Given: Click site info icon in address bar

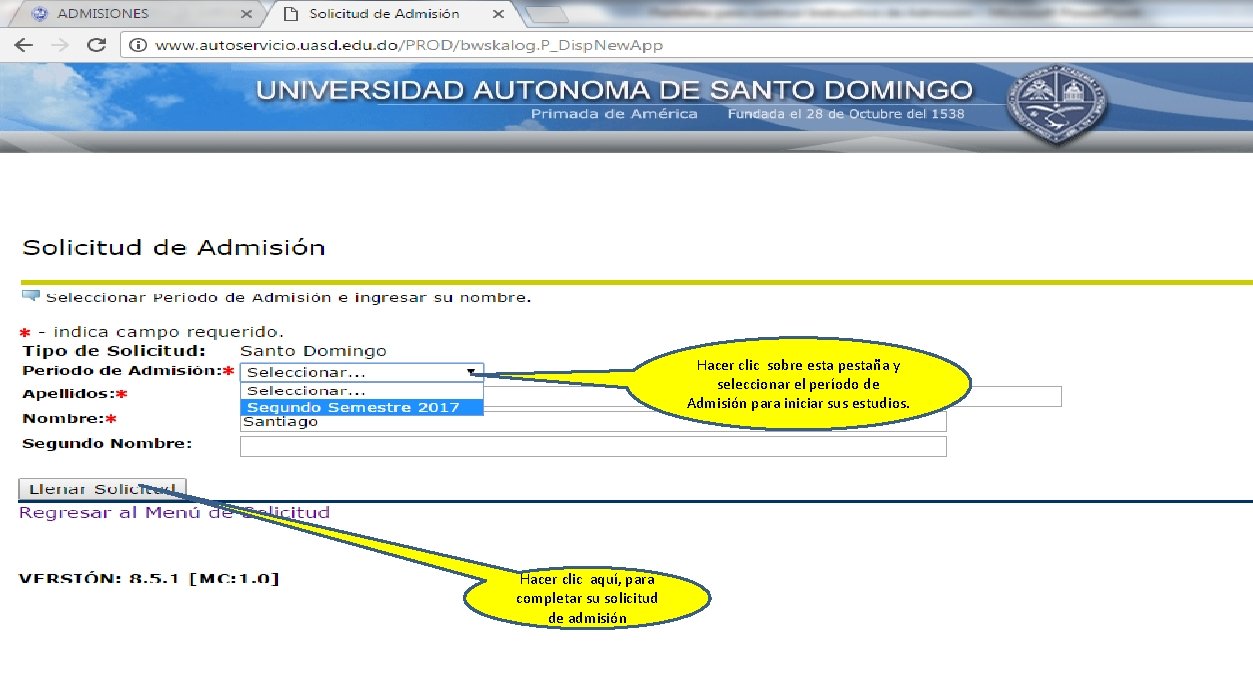Looking at the screenshot, I should point(138,45).
